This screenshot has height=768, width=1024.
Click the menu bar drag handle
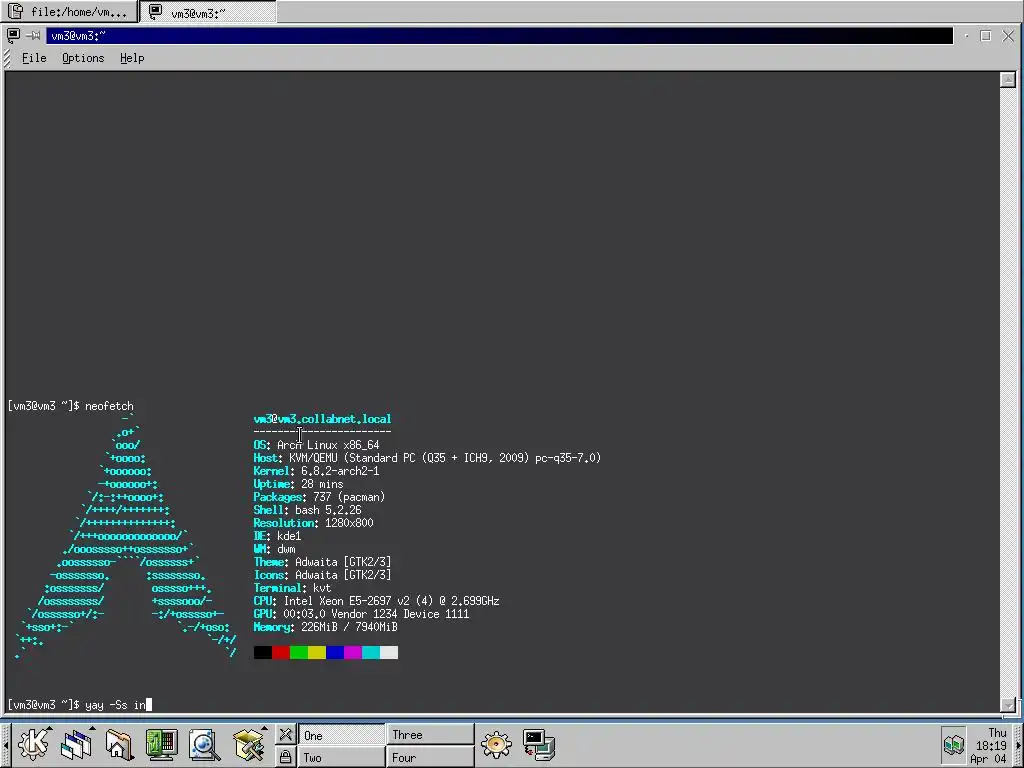tap(7, 58)
